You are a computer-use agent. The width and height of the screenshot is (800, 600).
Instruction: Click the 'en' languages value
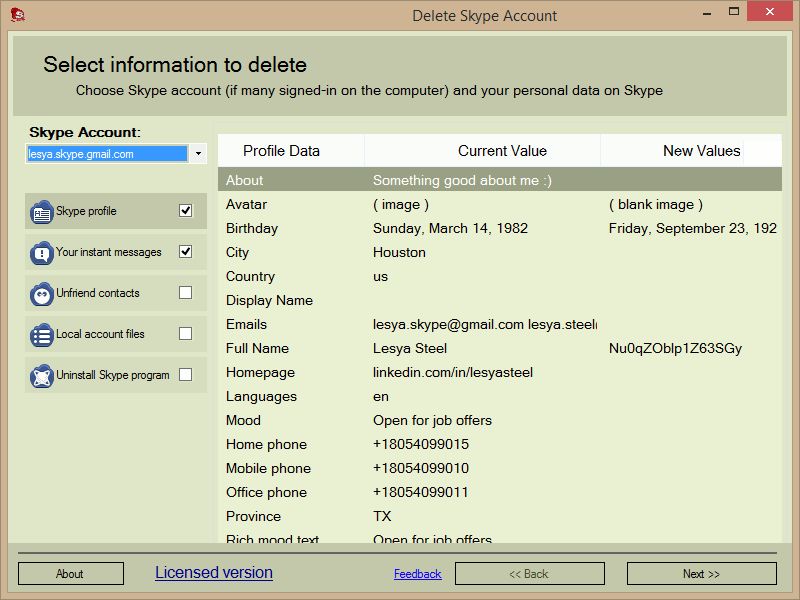pyautogui.click(x=381, y=396)
